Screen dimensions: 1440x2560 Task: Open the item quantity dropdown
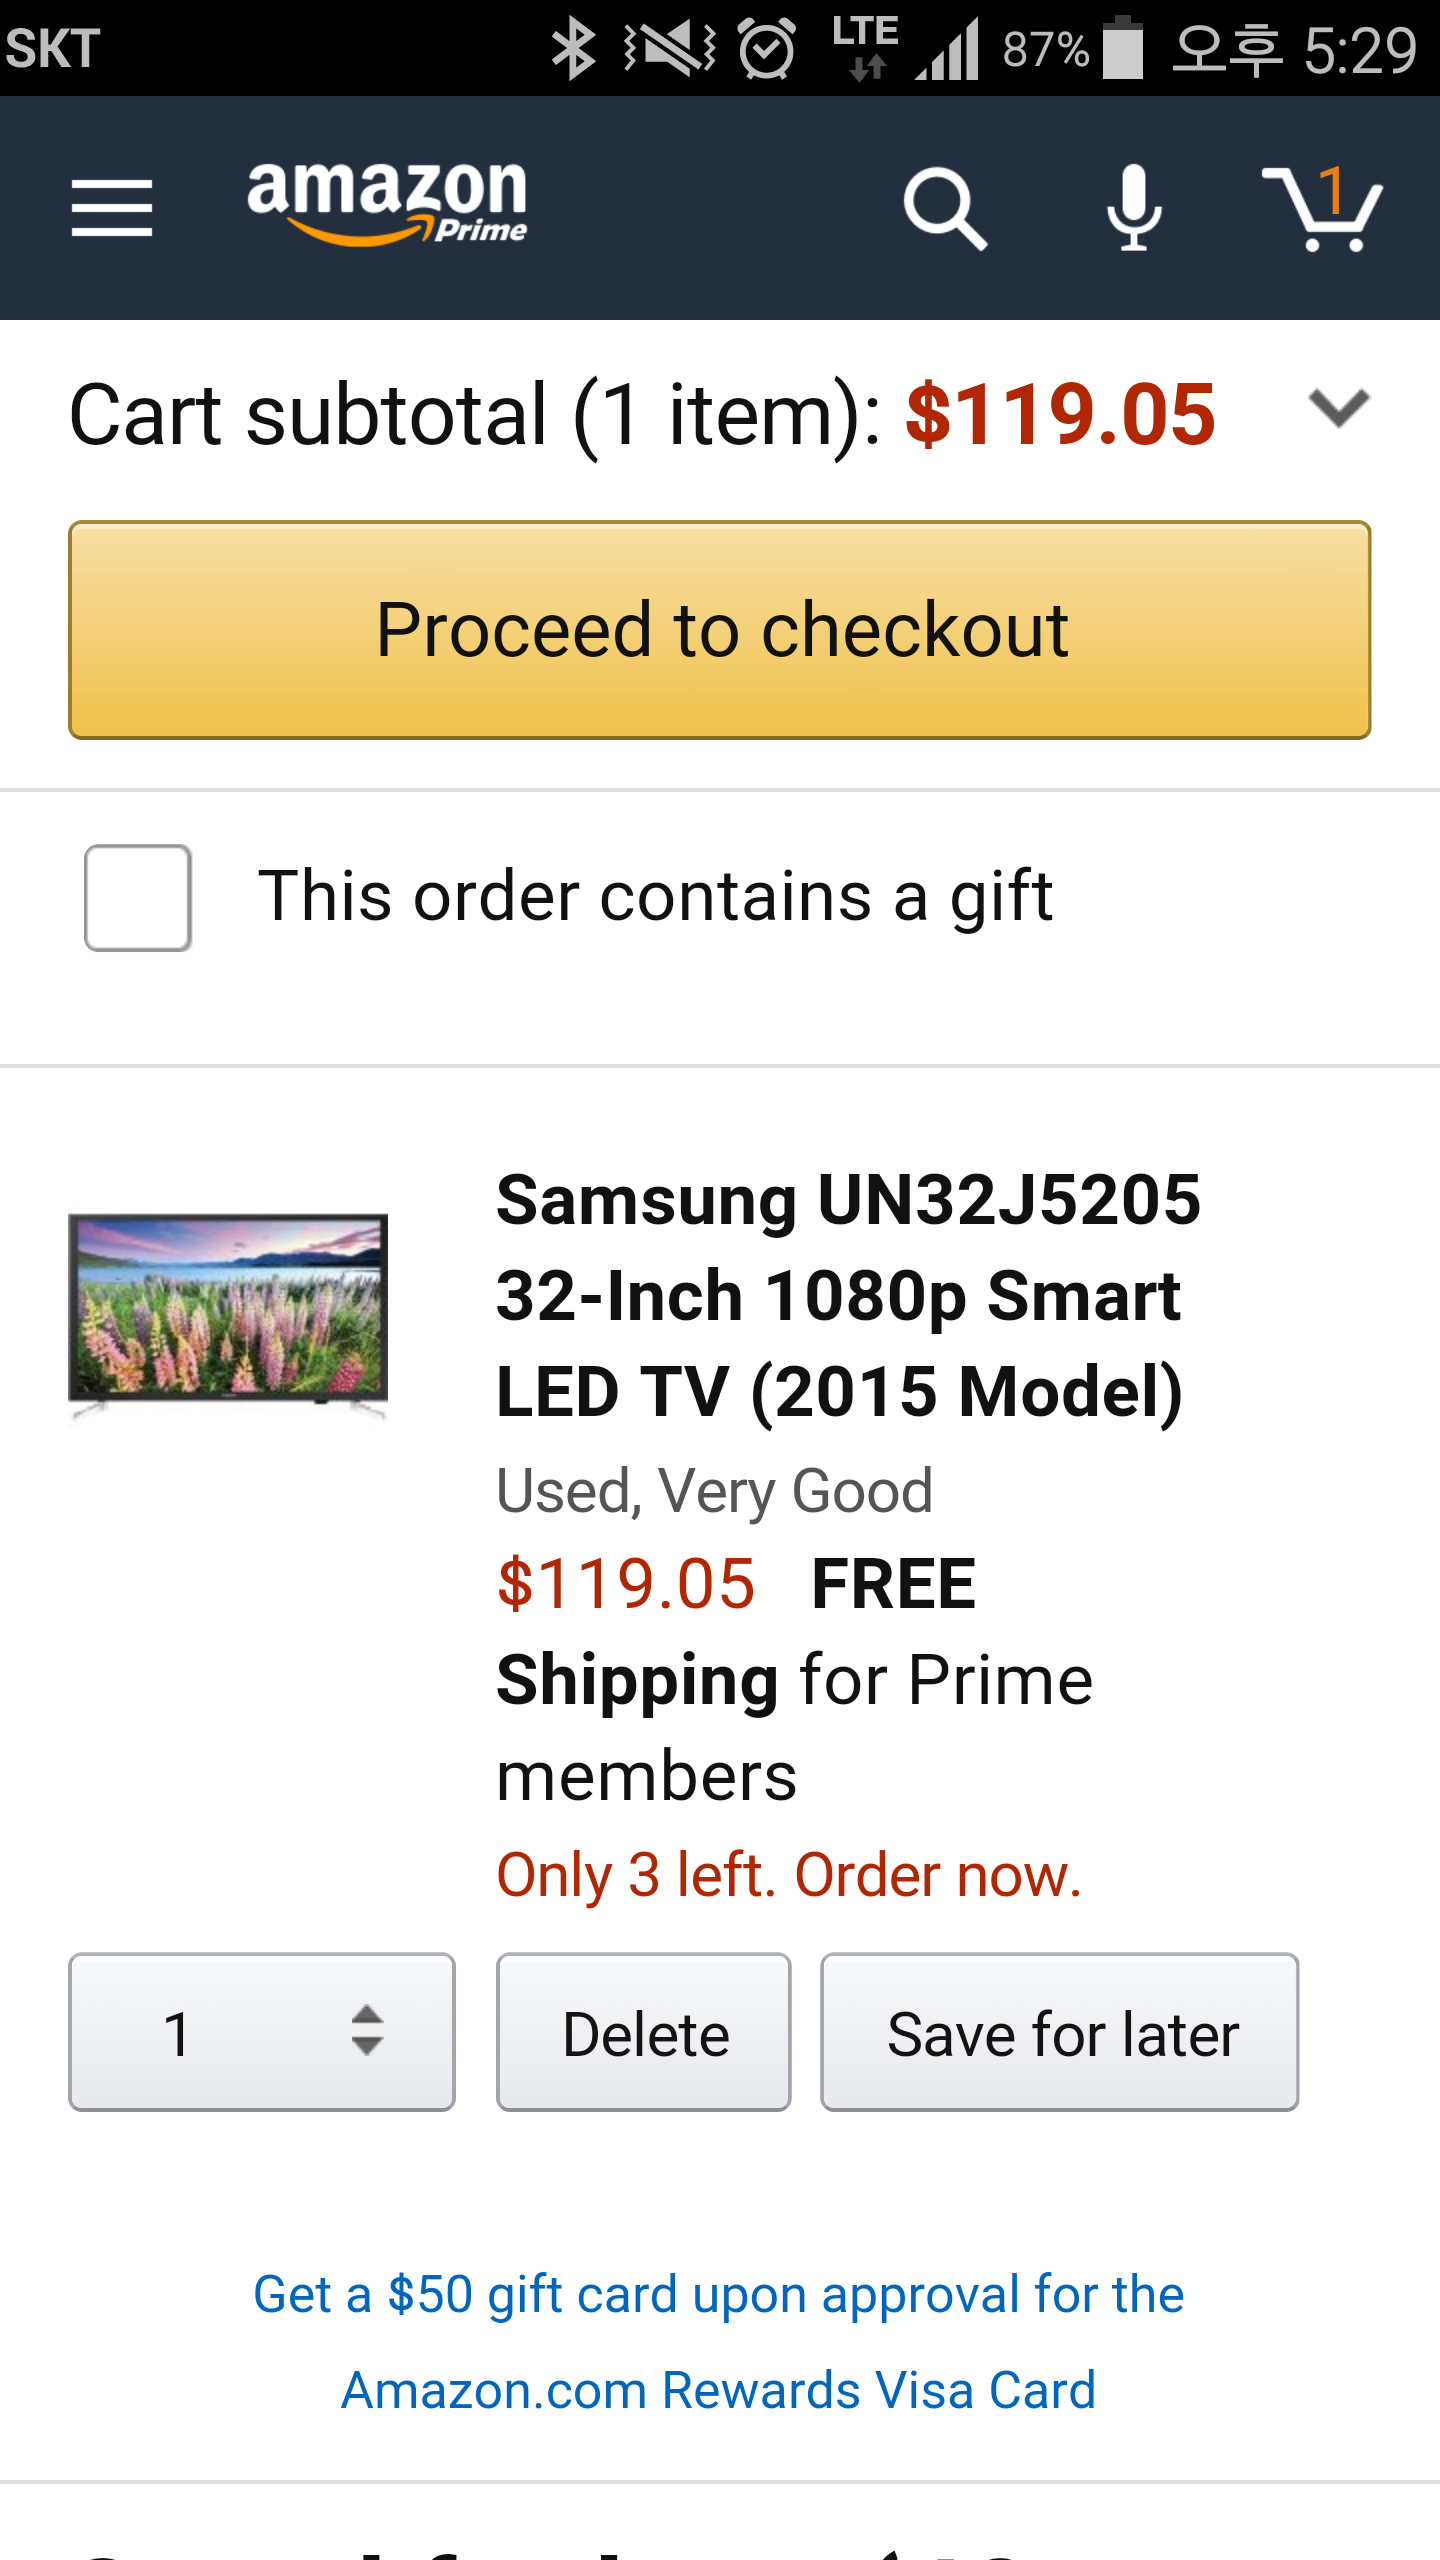point(262,2032)
